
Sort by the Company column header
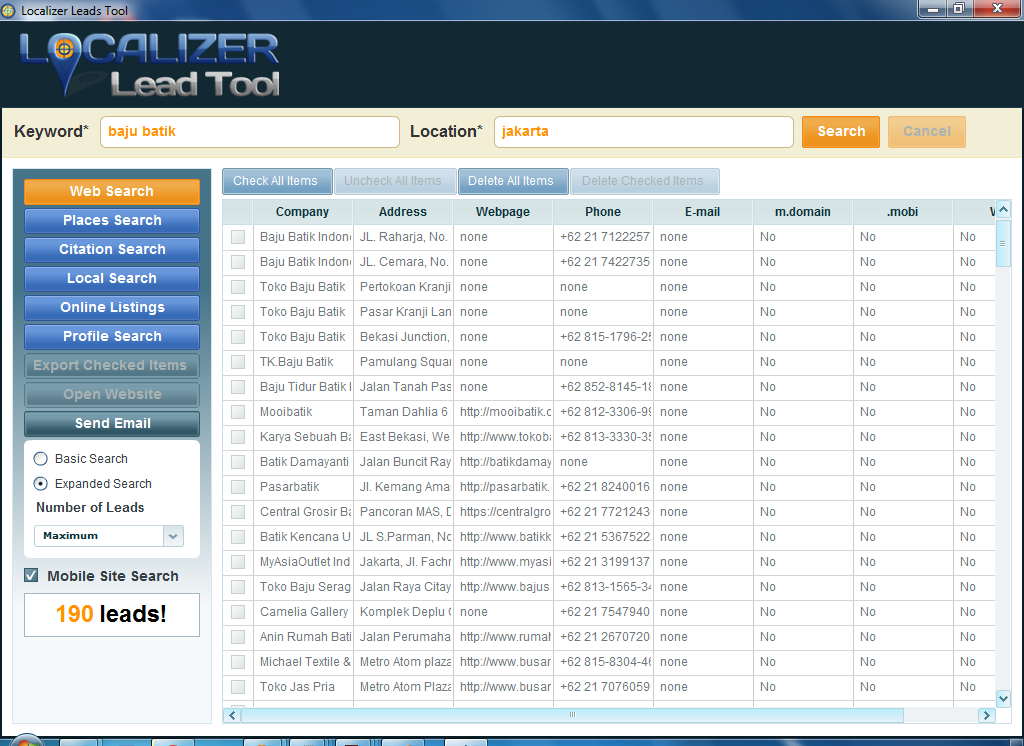pyautogui.click(x=302, y=212)
